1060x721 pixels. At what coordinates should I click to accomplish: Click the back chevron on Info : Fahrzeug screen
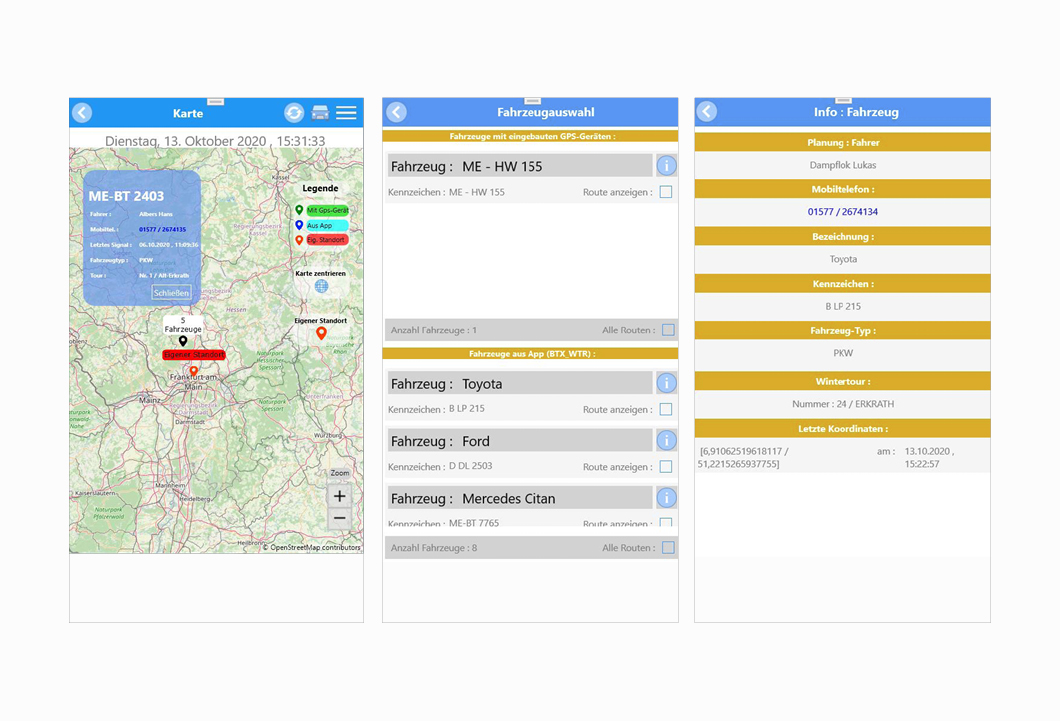coord(706,112)
